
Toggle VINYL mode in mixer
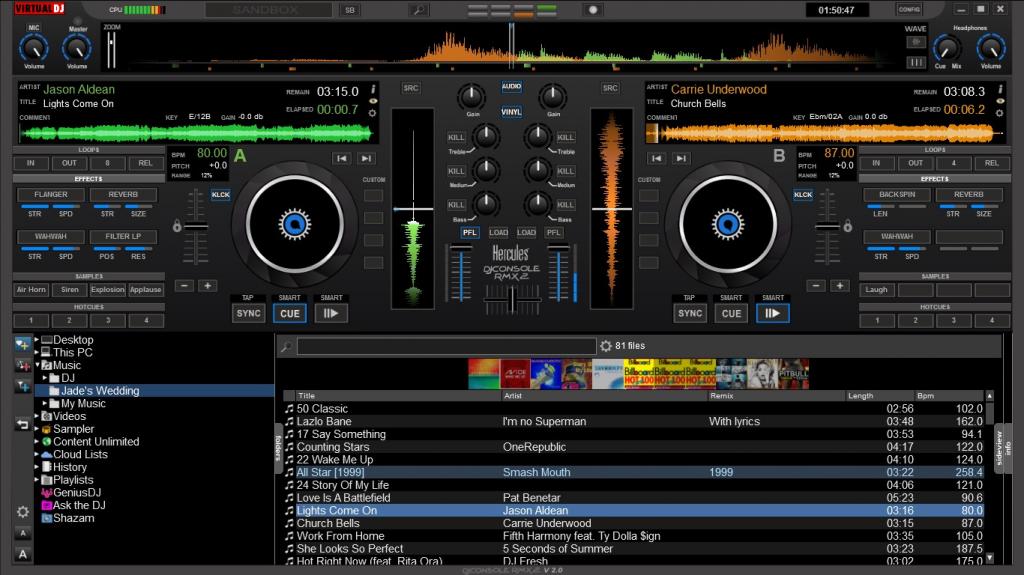pyautogui.click(x=511, y=112)
